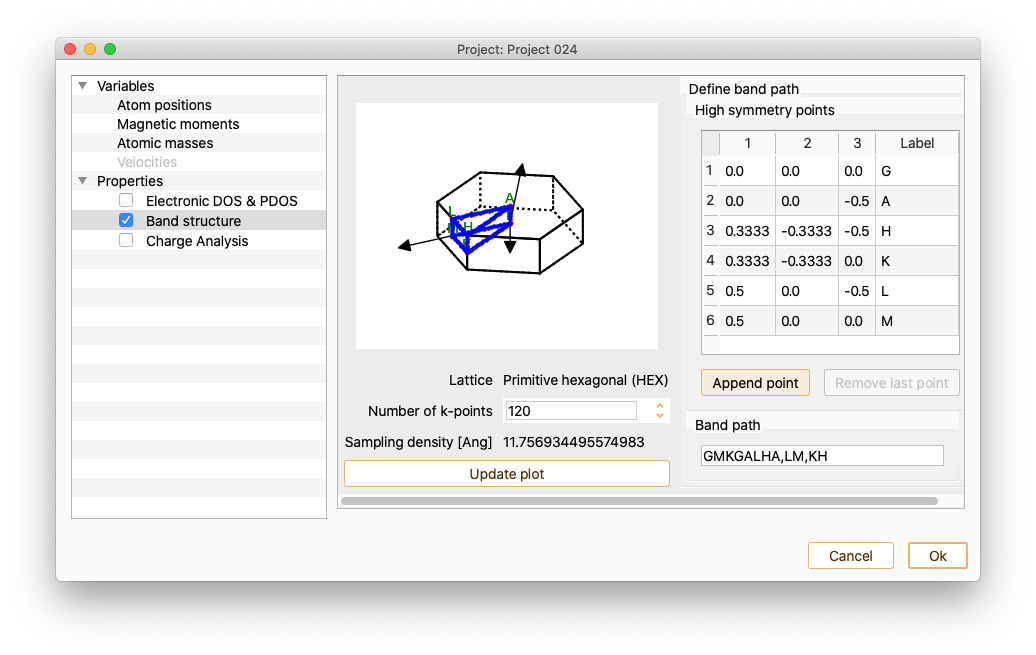Click the '0.5' cell in row M
Screen dimensions: 1036x655
(x=747, y=321)
